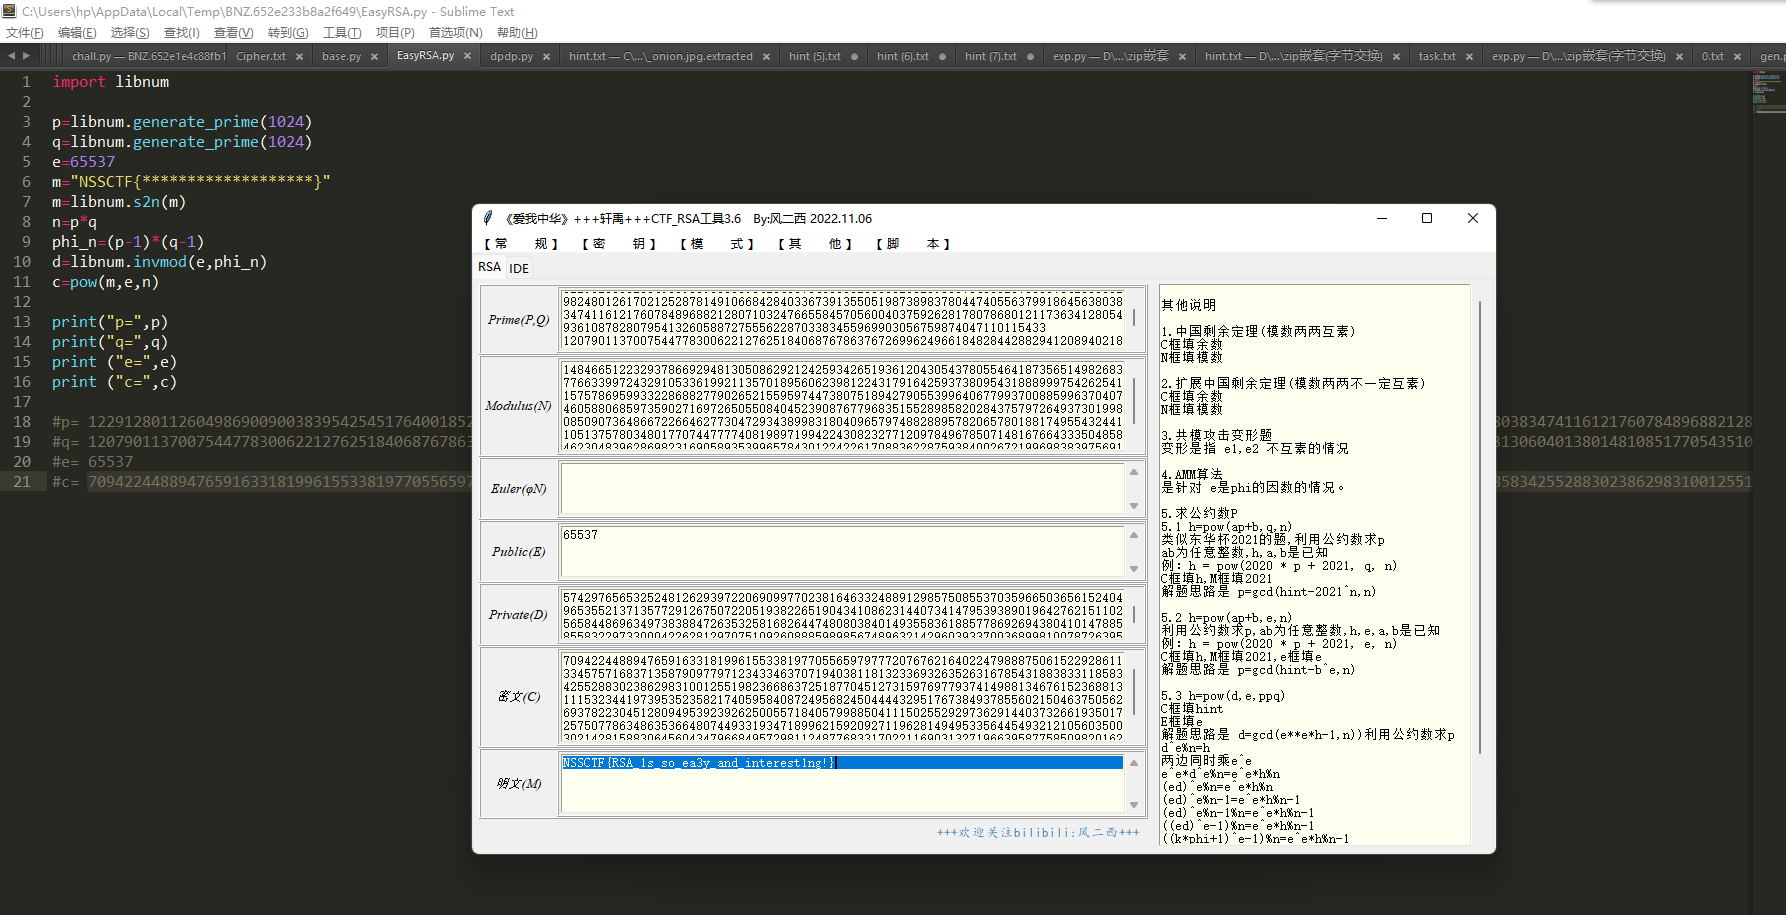This screenshot has height=915, width=1786.
Task: Open the 文件(F) menu in Sublime Text
Action: tap(25, 33)
